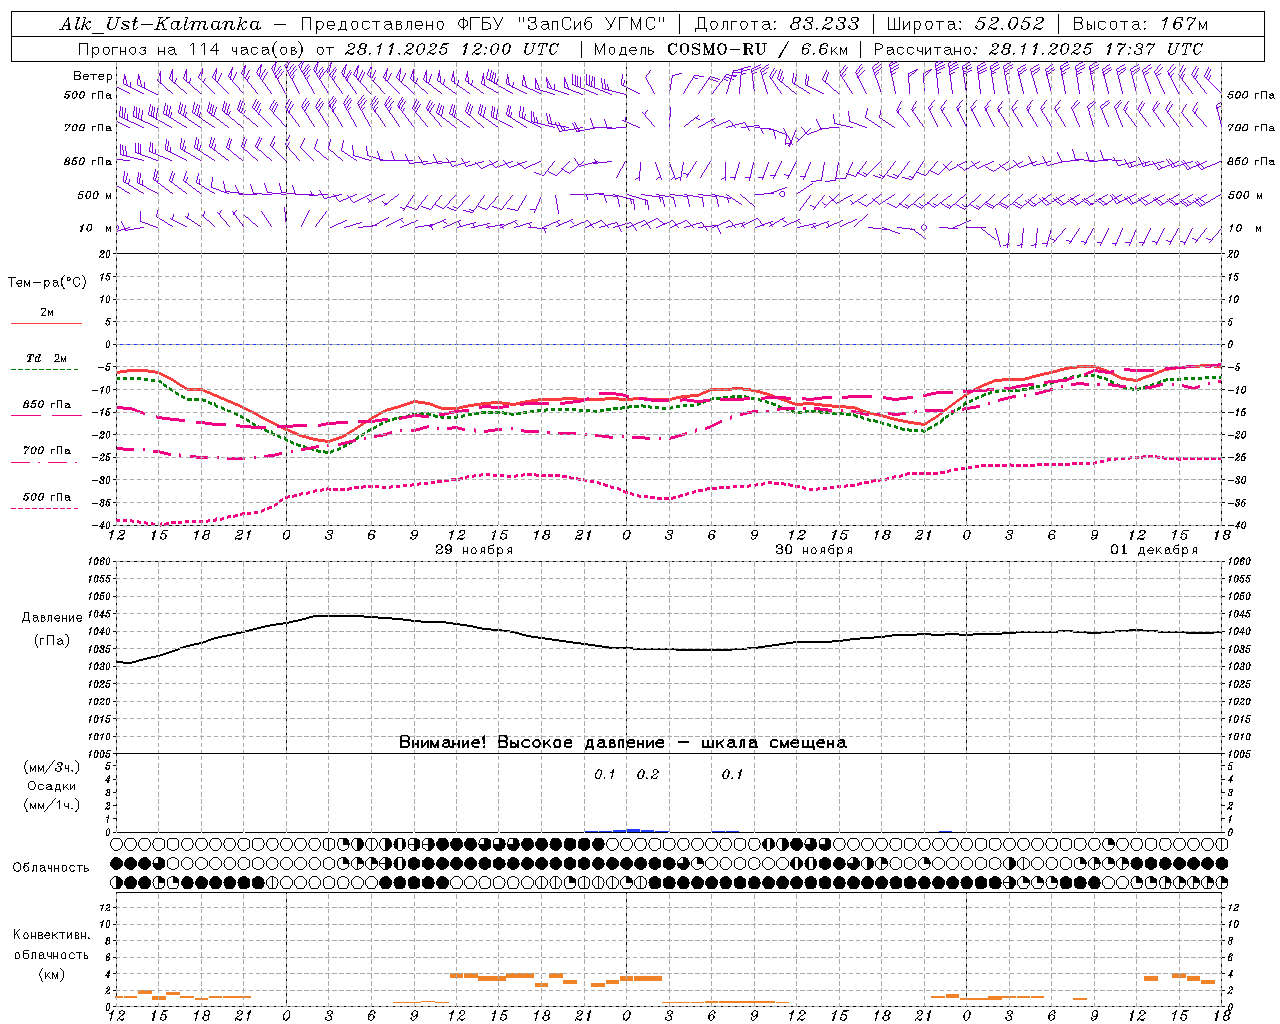This screenshot has width=1280, height=1024.
Task: Click the 'Давление' pressure panel label
Action: click(x=52, y=618)
